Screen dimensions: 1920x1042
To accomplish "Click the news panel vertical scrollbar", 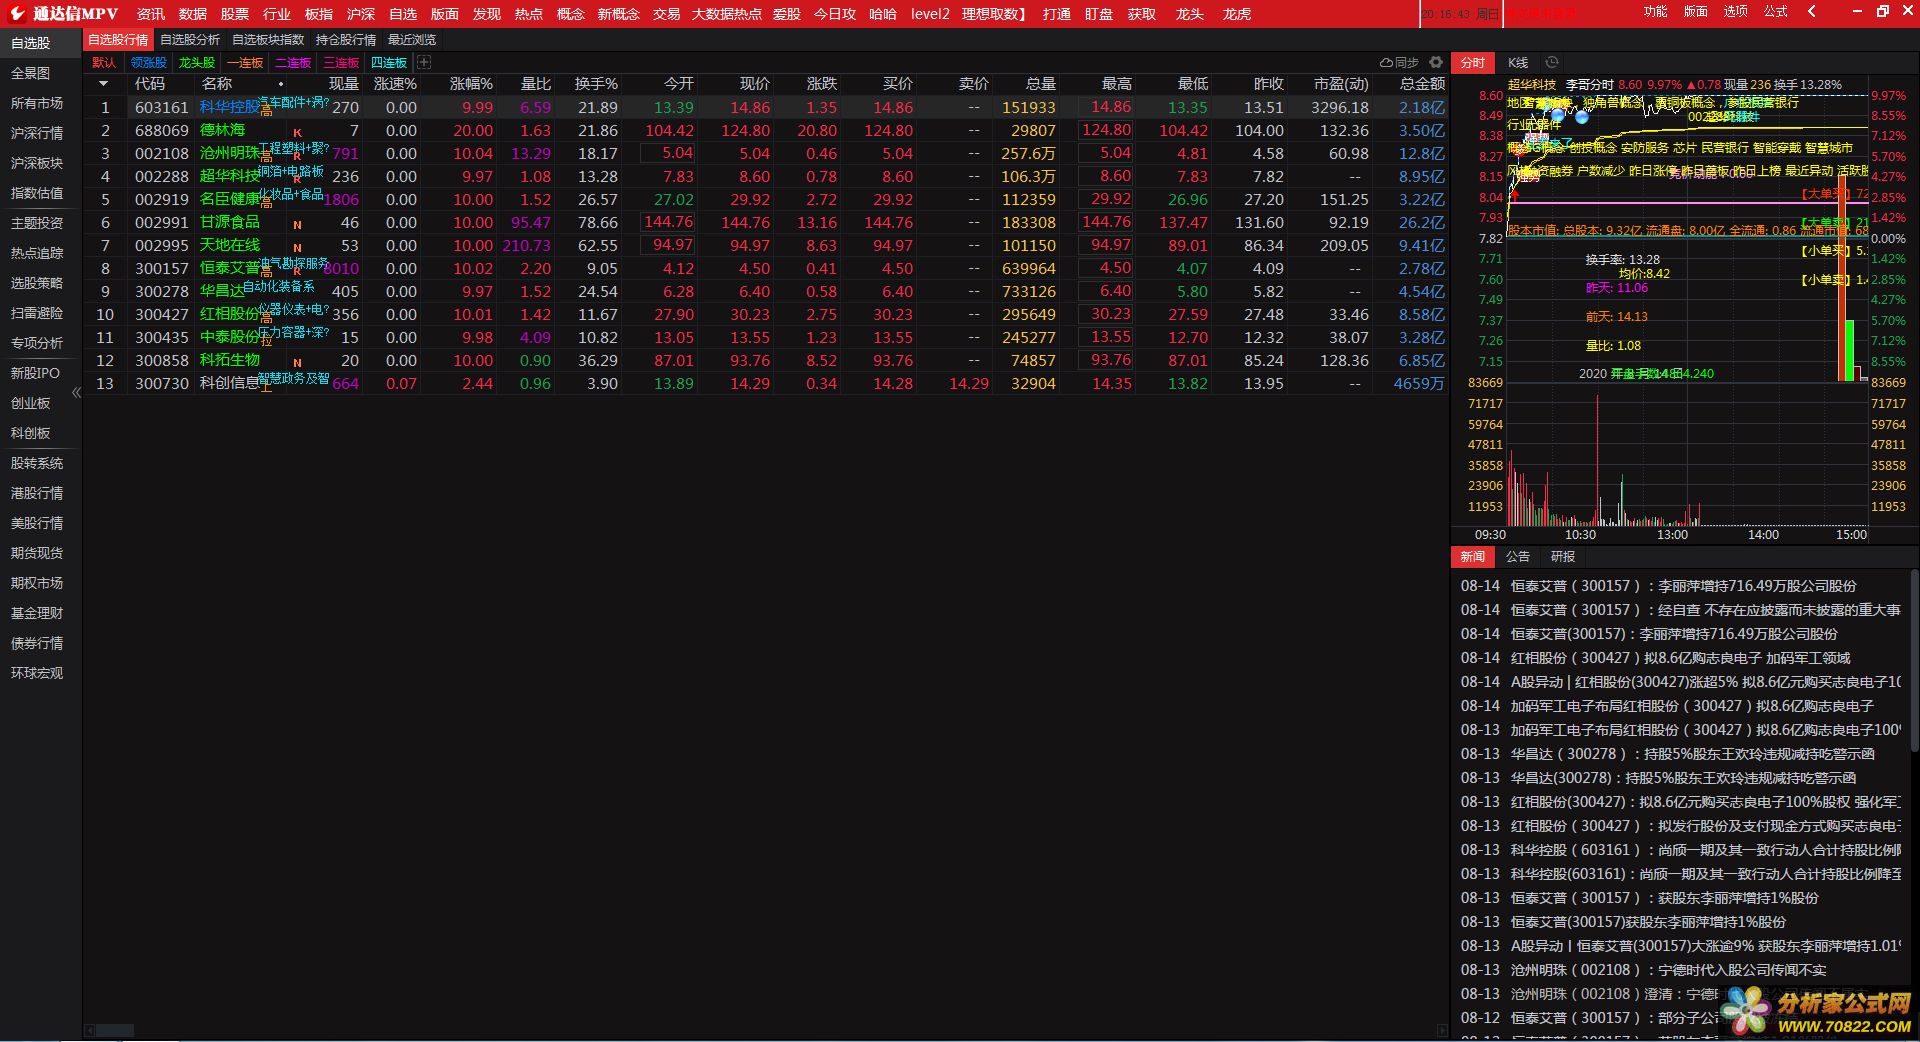I will [x=1914, y=660].
